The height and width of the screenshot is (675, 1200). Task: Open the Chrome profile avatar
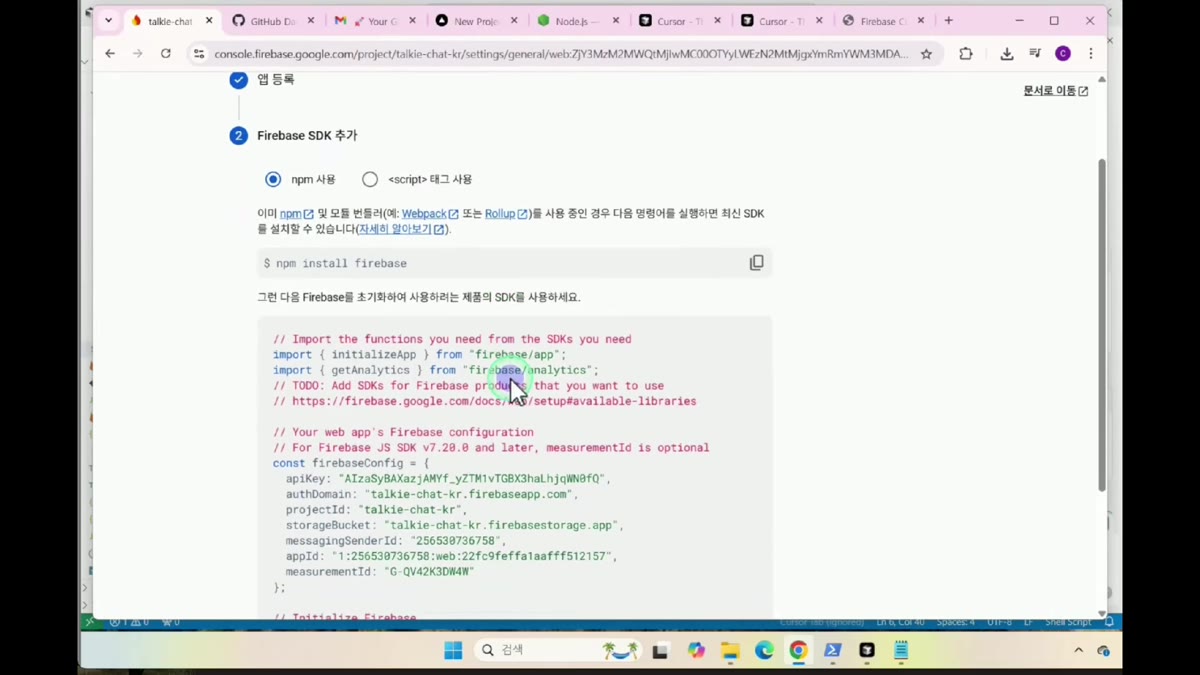pos(1063,54)
